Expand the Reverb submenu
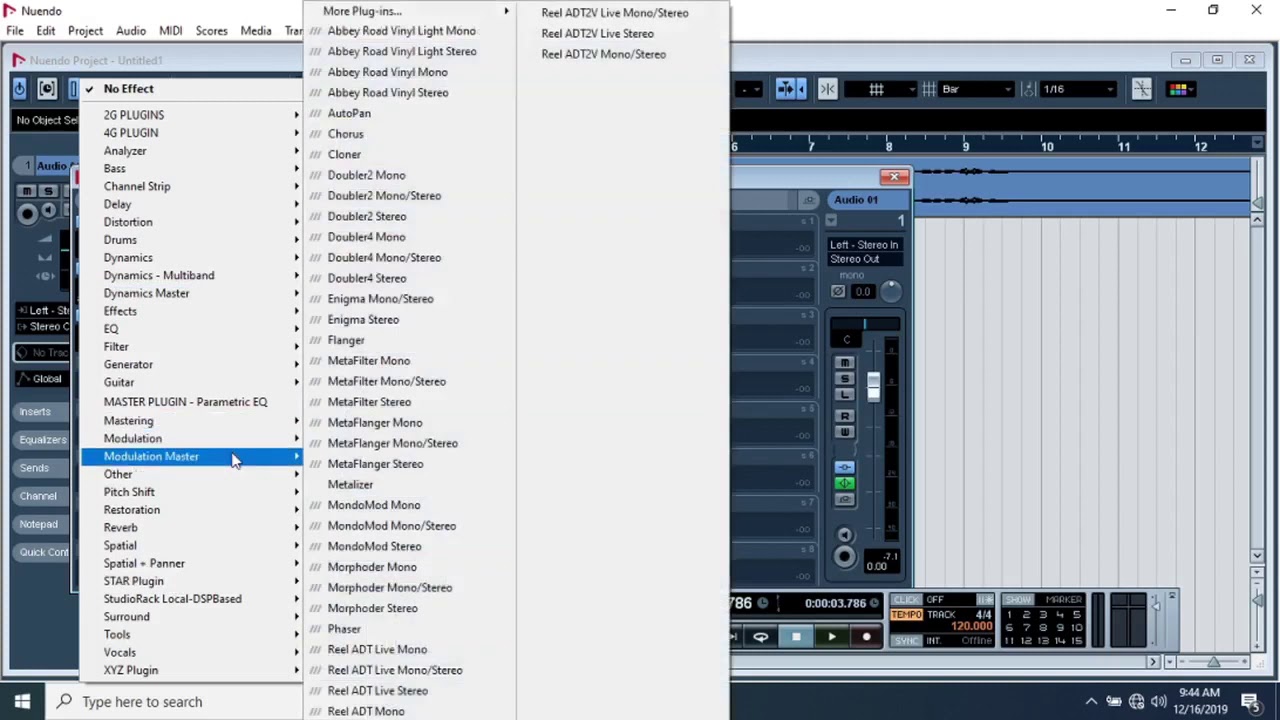 [x=193, y=527]
